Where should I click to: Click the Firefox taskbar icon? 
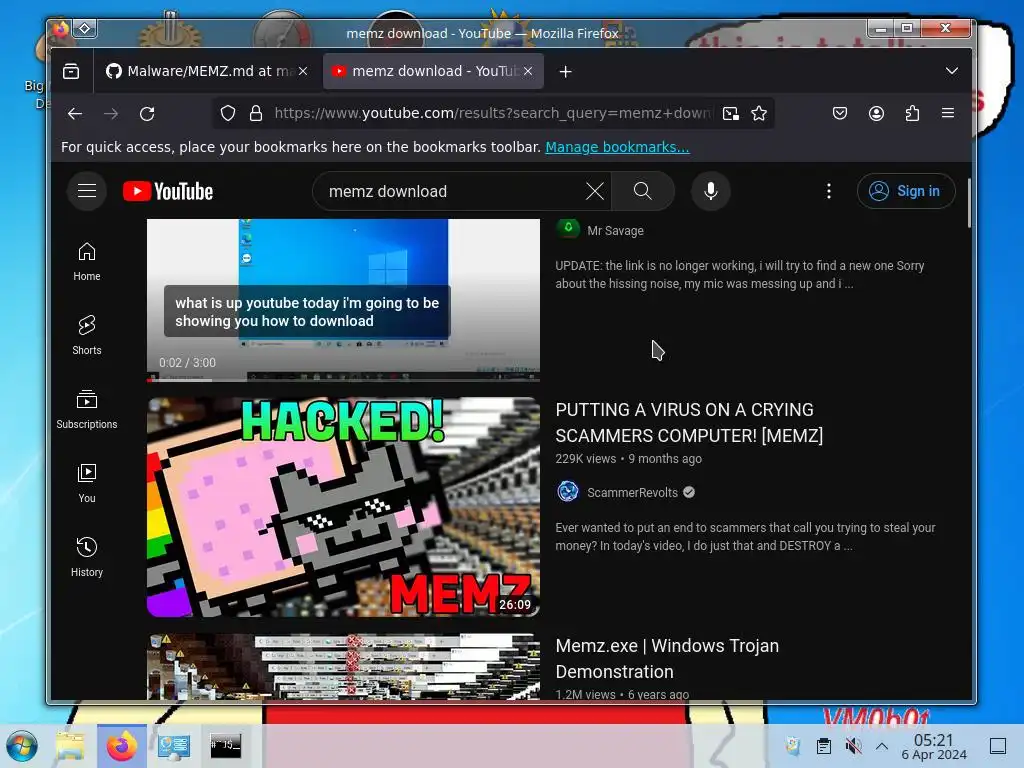tap(122, 746)
